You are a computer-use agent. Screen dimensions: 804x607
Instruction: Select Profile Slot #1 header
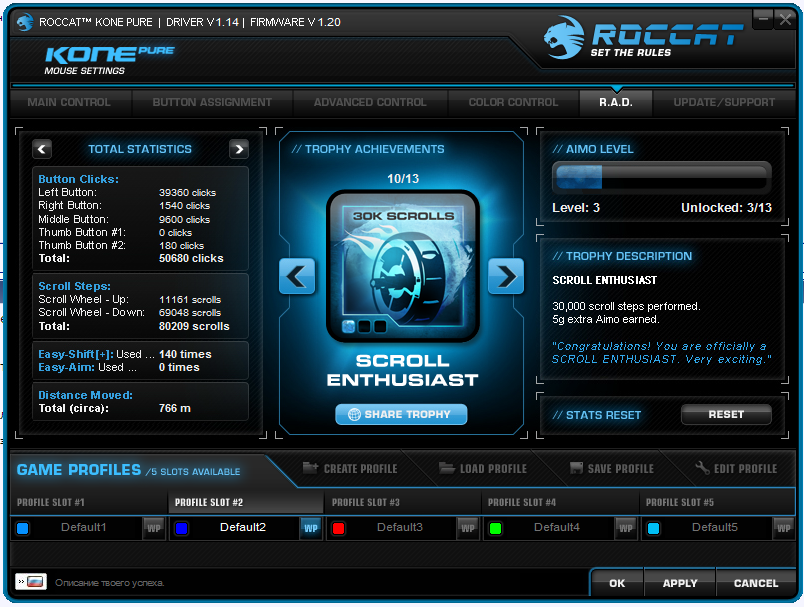coord(89,502)
